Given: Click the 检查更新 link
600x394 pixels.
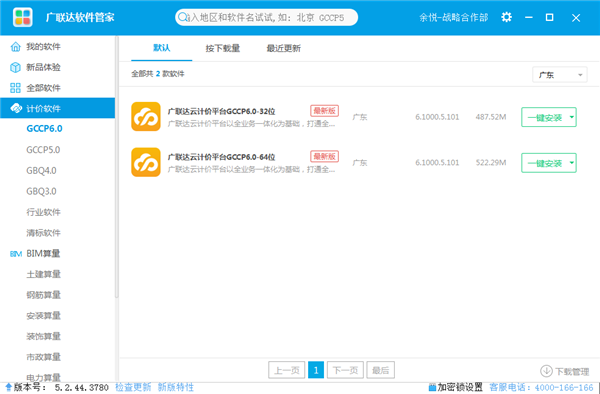Looking at the screenshot, I should coord(133,387).
